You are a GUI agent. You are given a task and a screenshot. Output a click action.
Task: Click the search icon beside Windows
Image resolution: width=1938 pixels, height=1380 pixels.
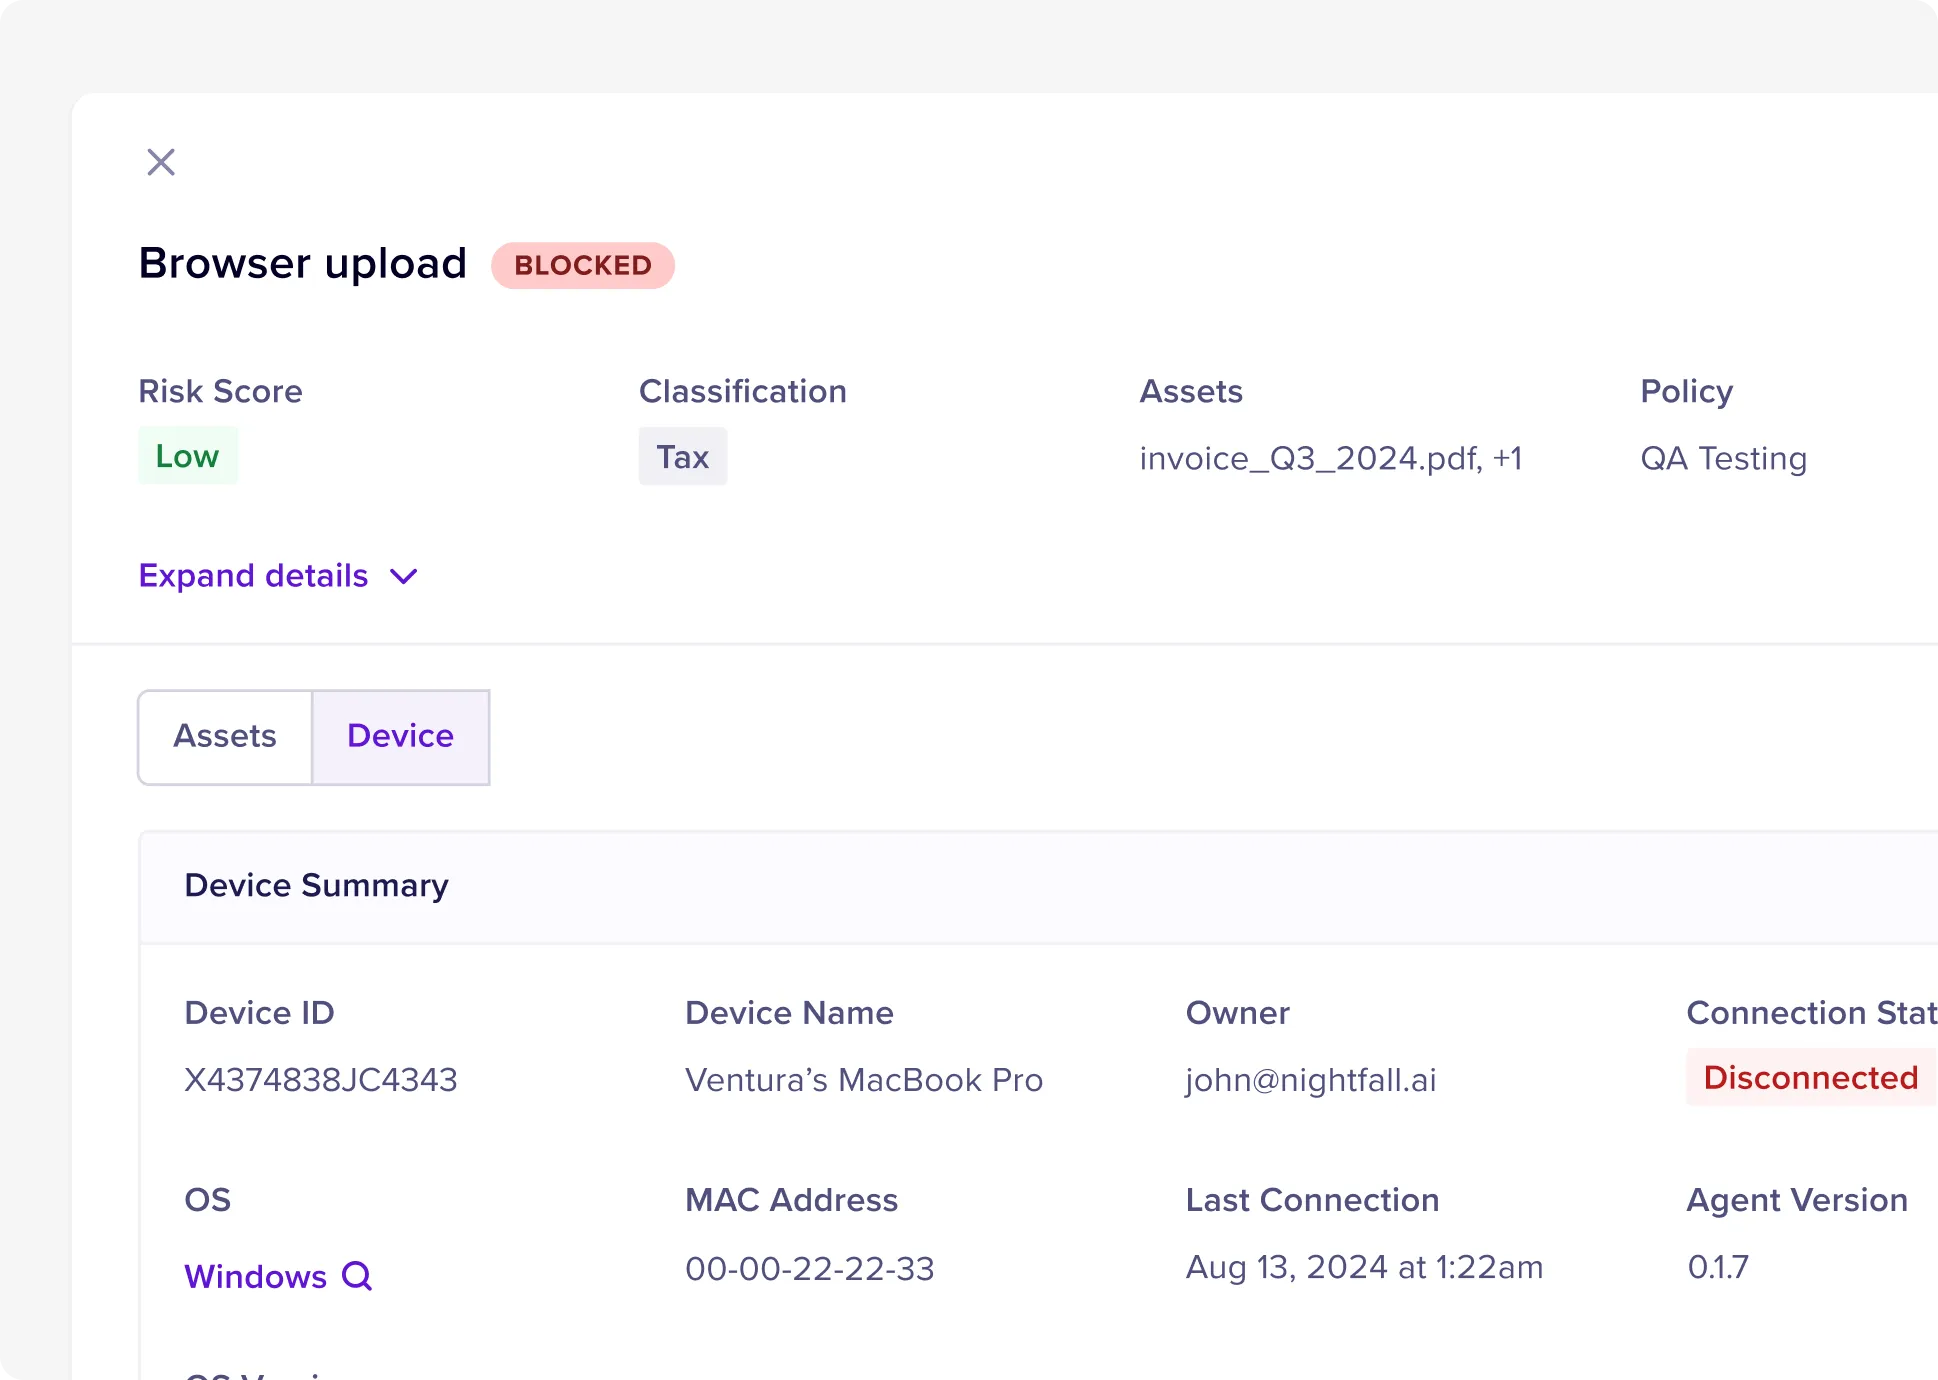(x=357, y=1276)
